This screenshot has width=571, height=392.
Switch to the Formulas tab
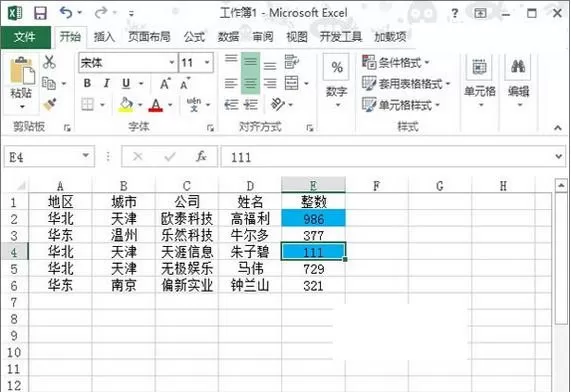pos(194,37)
